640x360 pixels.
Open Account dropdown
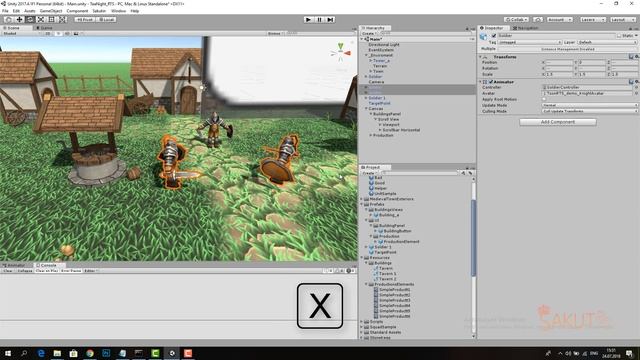pyautogui.click(x=559, y=19)
